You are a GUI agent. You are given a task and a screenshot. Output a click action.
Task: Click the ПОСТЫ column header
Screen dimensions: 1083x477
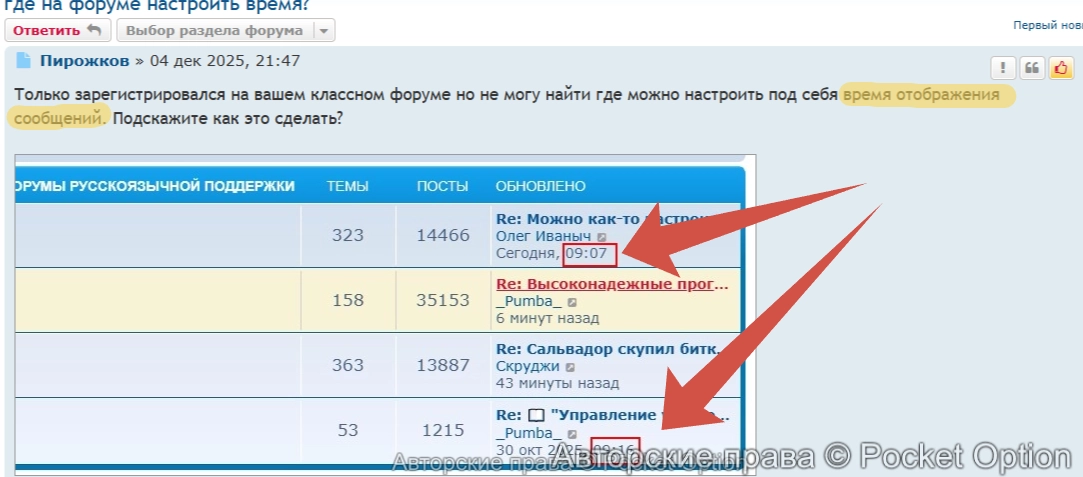coord(442,186)
